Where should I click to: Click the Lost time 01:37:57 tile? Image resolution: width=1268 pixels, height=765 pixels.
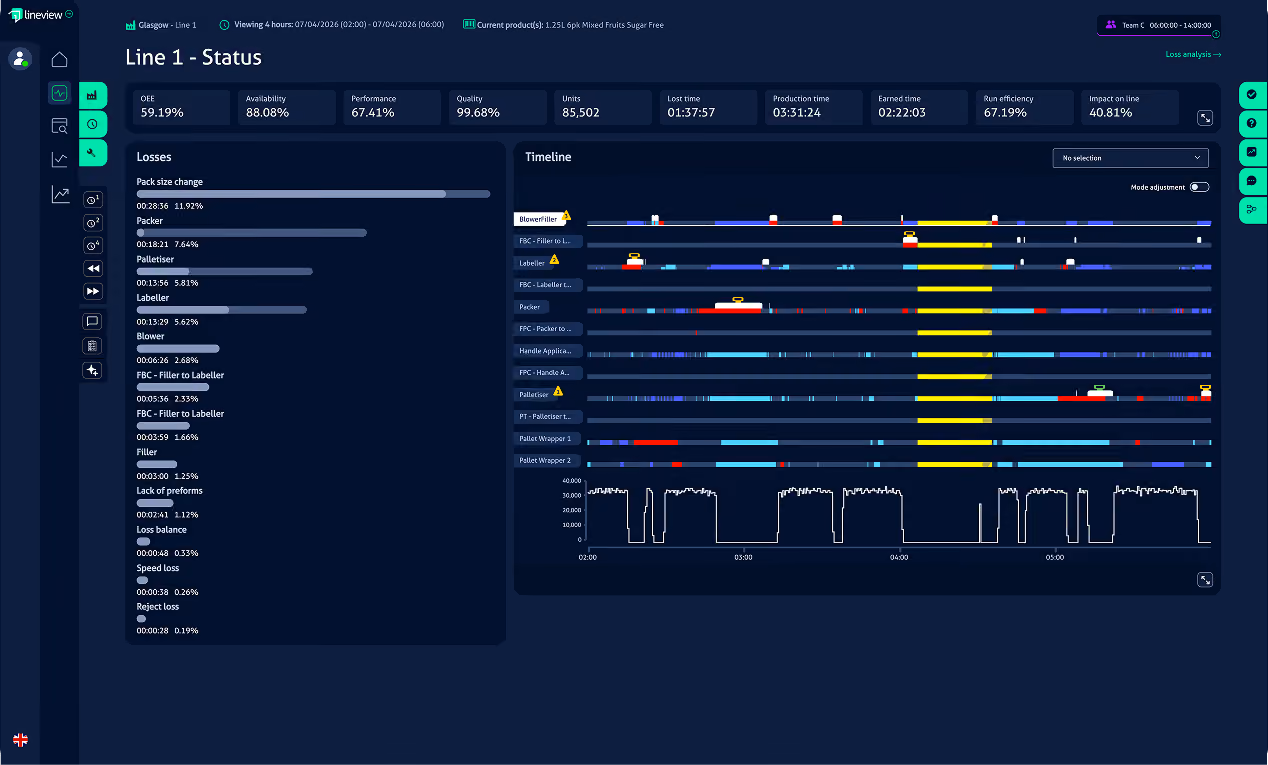click(x=708, y=107)
